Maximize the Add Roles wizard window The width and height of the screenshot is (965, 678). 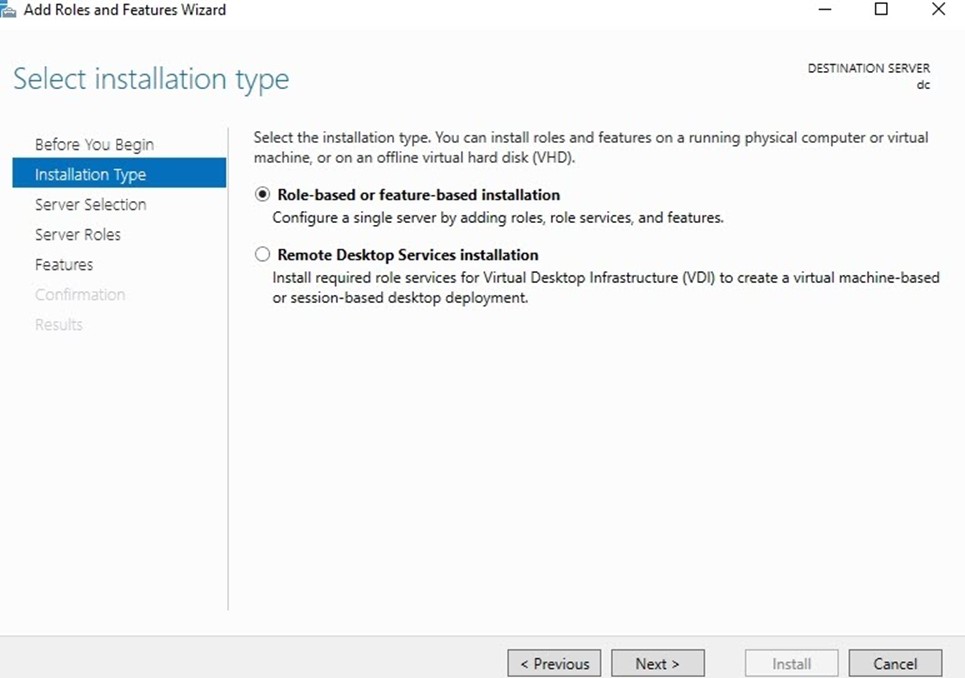pos(881,9)
